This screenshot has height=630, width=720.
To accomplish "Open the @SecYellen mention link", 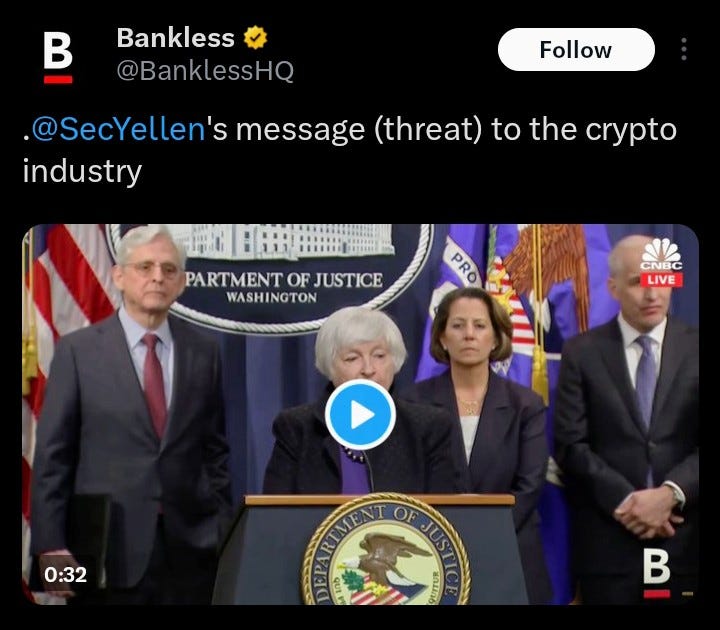I will tap(118, 129).
